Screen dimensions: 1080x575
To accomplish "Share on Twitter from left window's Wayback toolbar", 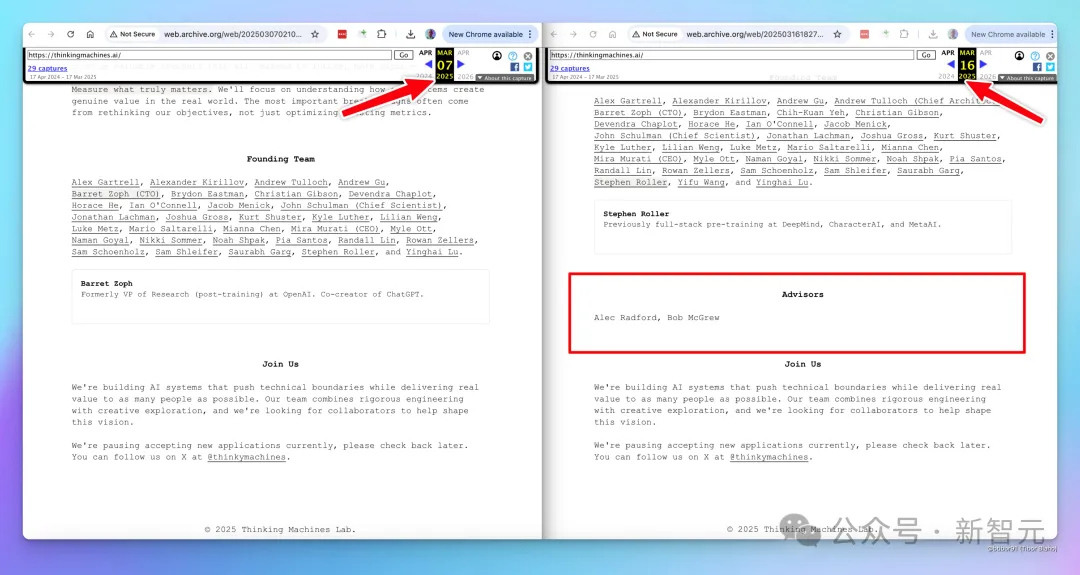I will (528, 67).
